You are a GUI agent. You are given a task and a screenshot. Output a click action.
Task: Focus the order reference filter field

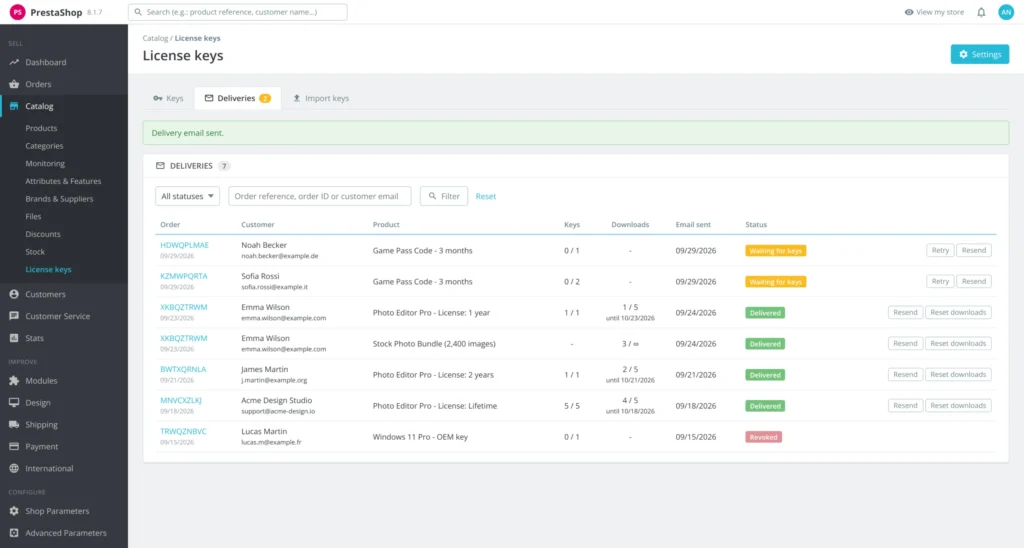point(320,196)
